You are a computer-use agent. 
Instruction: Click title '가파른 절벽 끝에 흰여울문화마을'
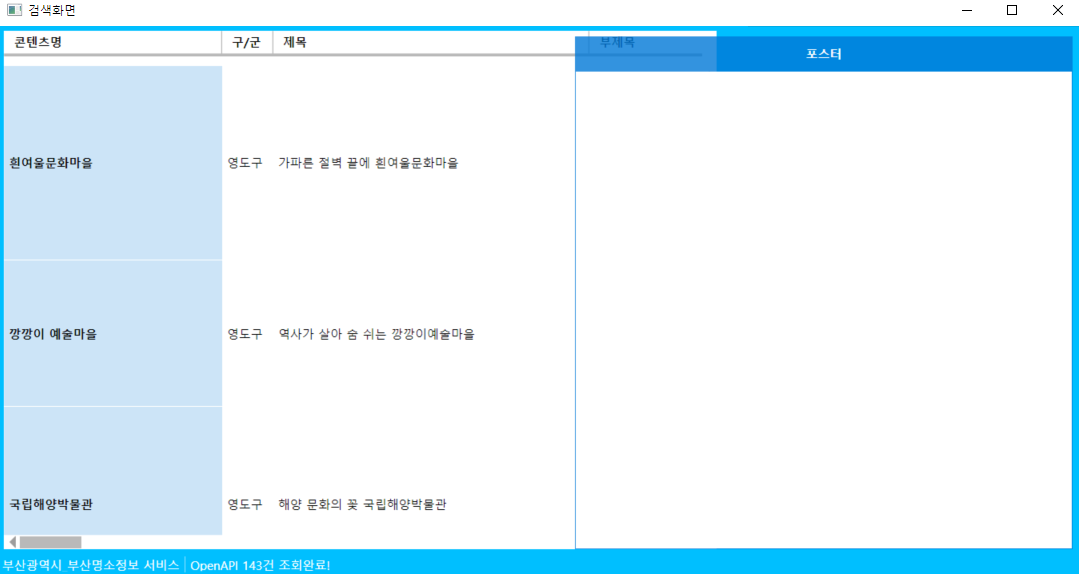point(368,162)
